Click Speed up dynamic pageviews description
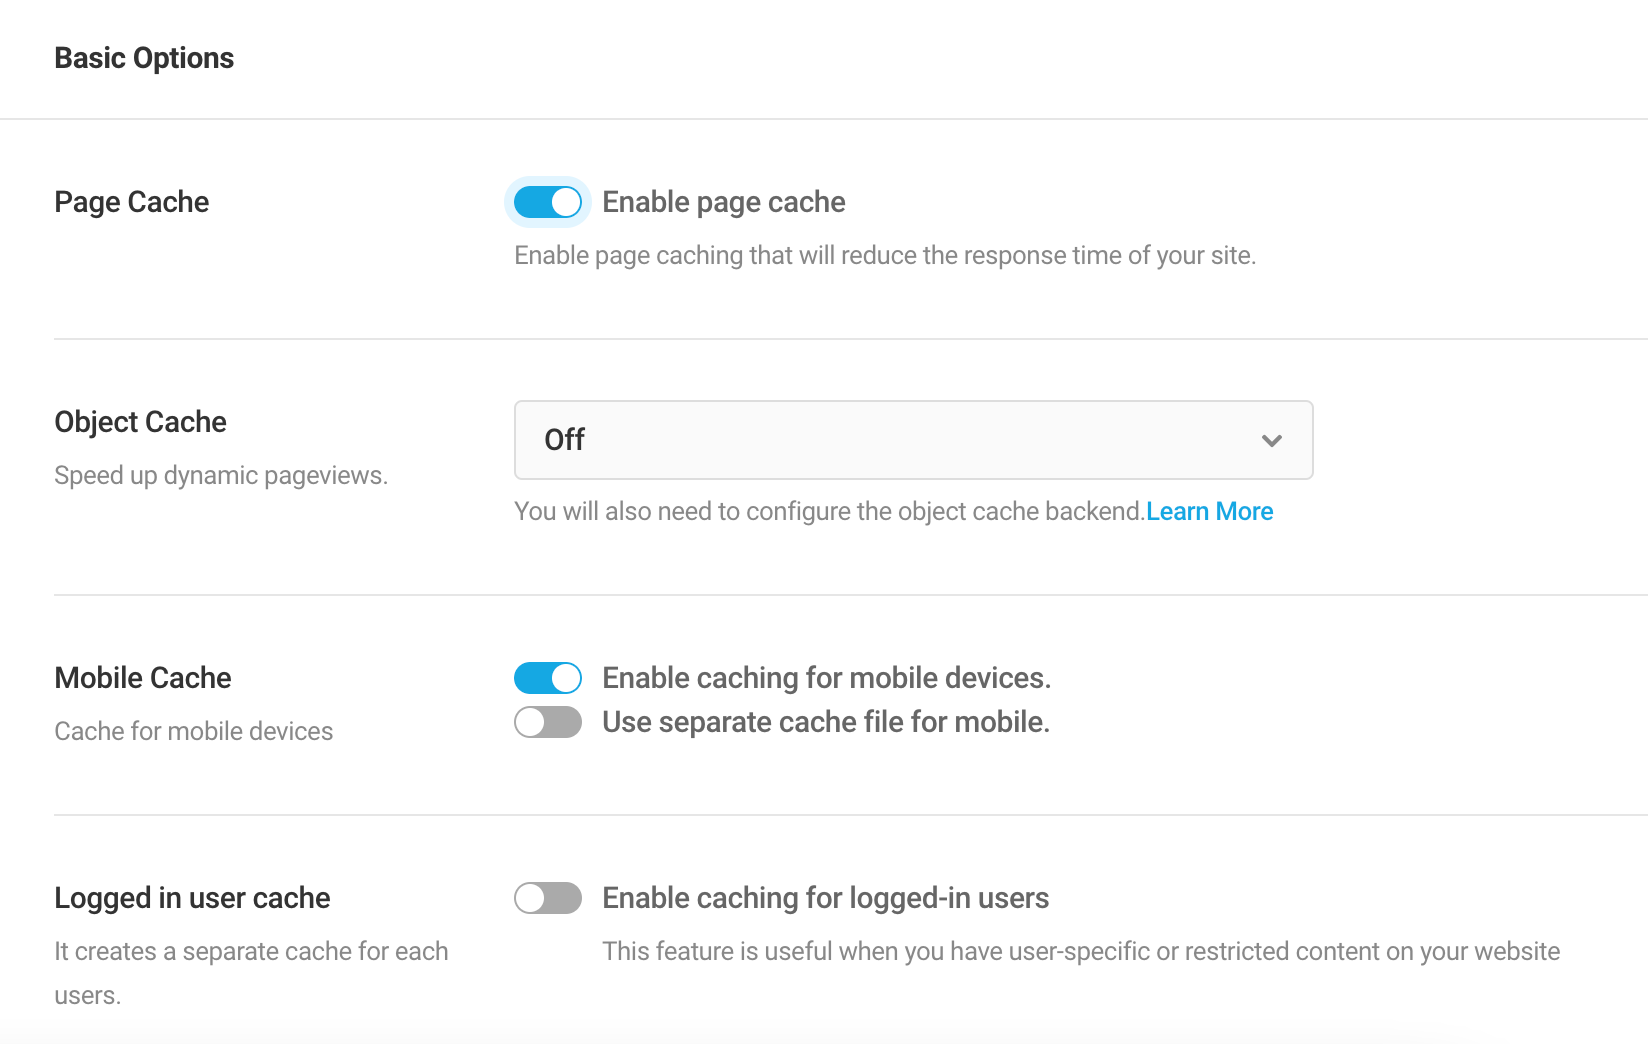 point(220,475)
